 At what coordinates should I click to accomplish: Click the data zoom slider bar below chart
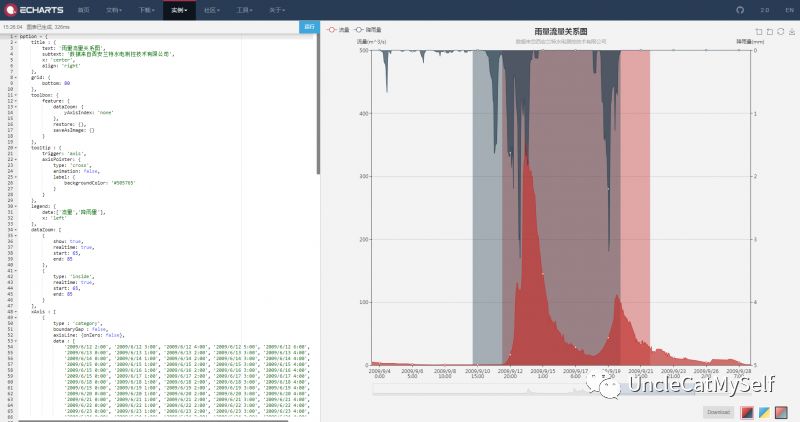tap(561, 390)
